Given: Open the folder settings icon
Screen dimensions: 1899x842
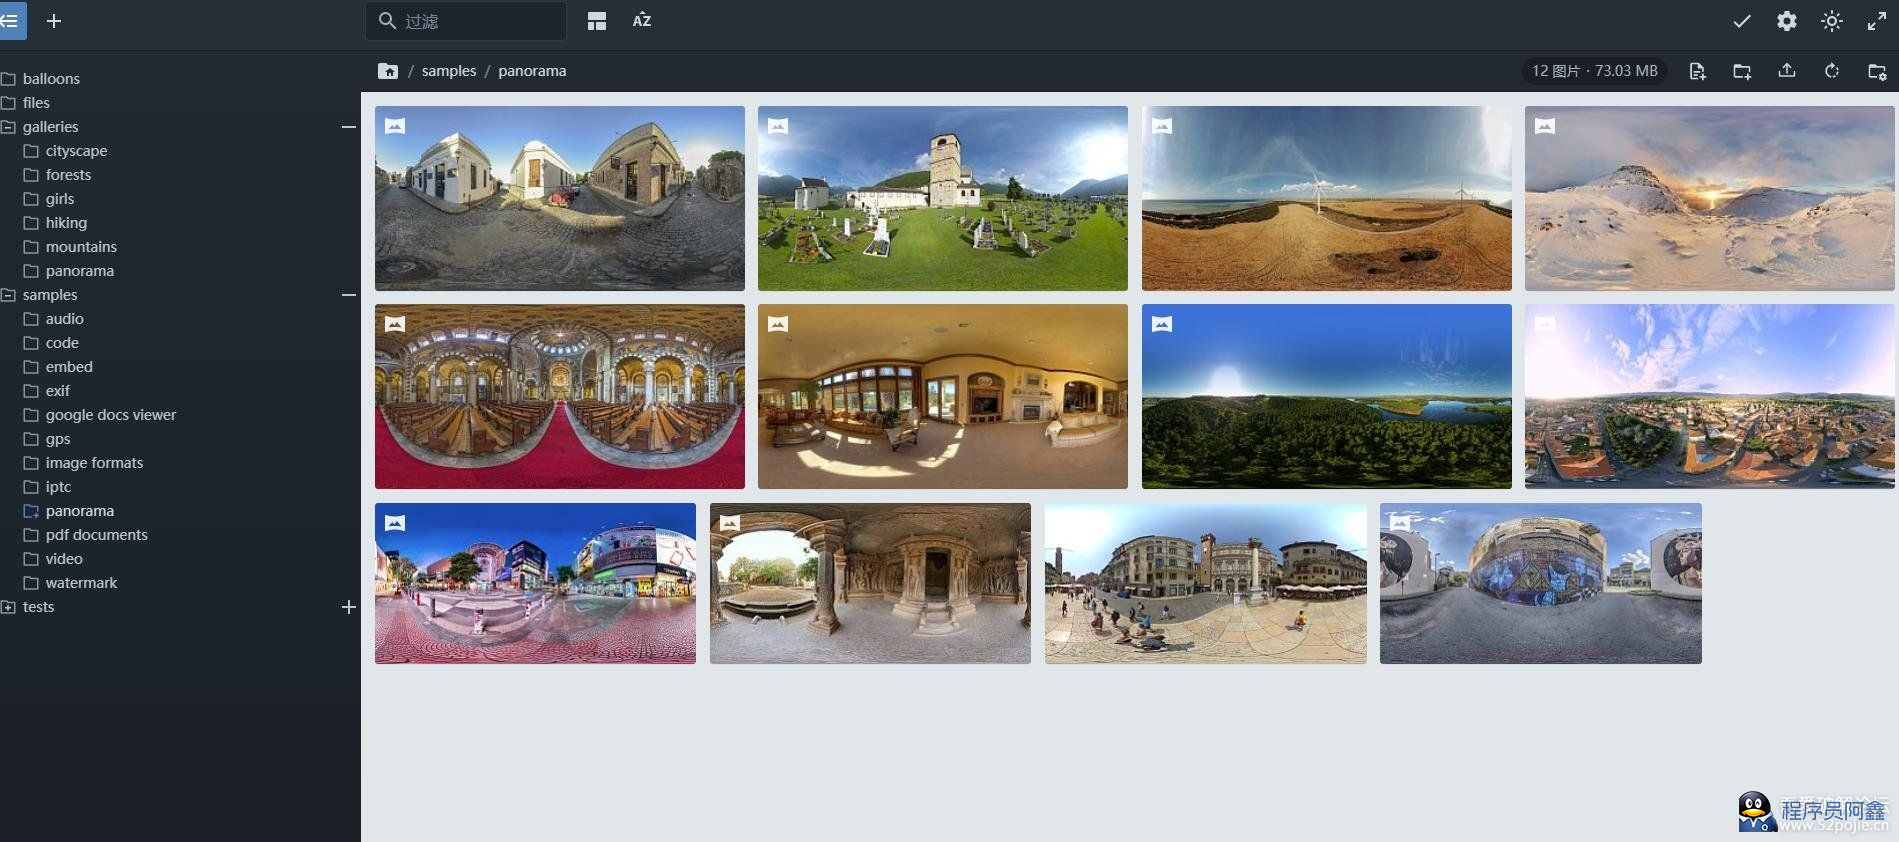Looking at the screenshot, I should point(1877,71).
